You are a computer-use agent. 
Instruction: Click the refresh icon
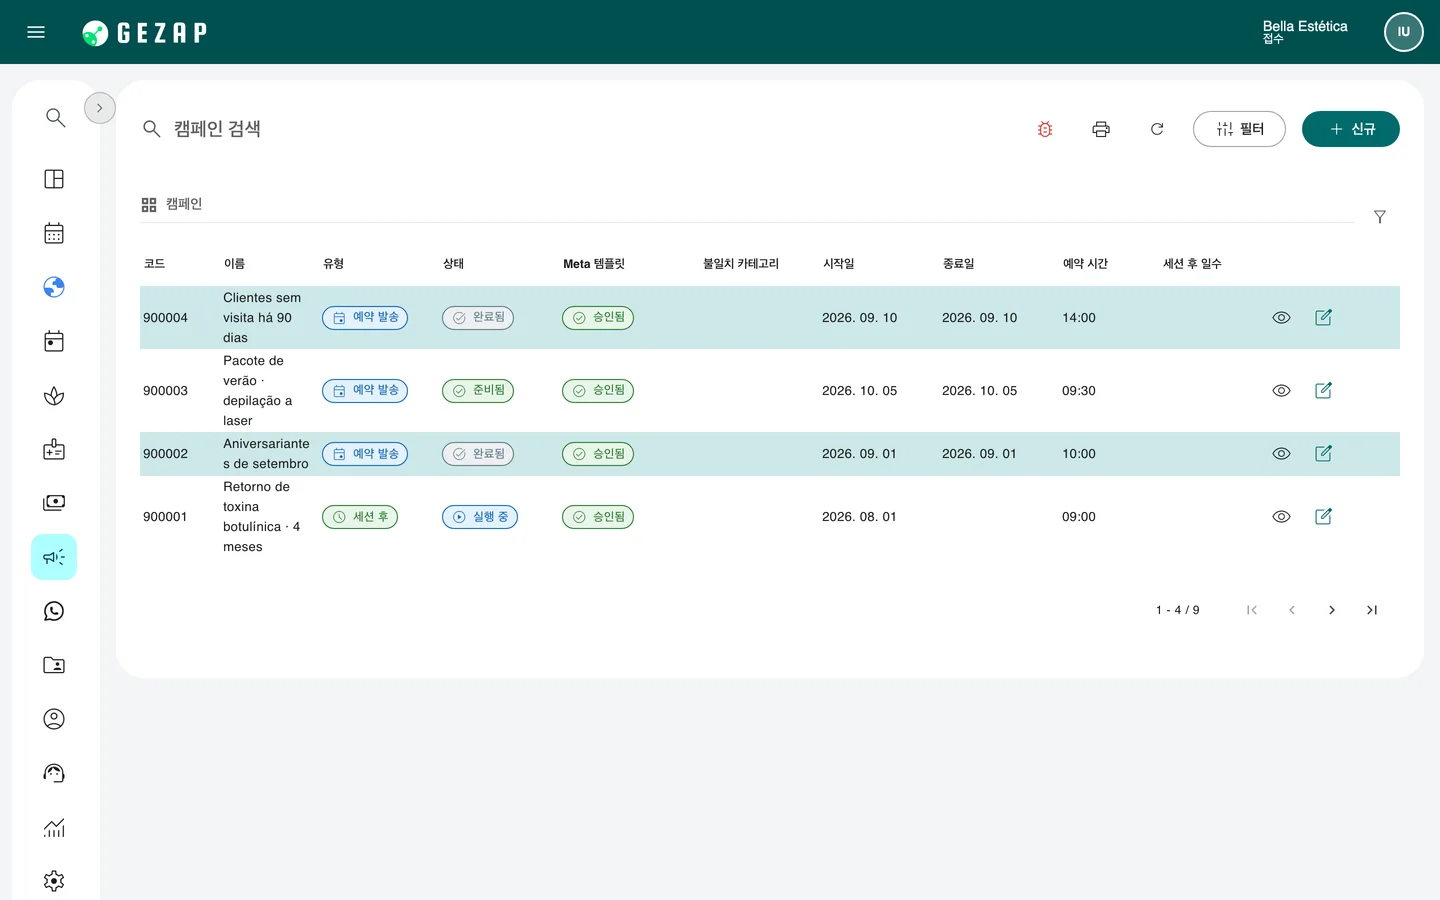click(x=1157, y=129)
